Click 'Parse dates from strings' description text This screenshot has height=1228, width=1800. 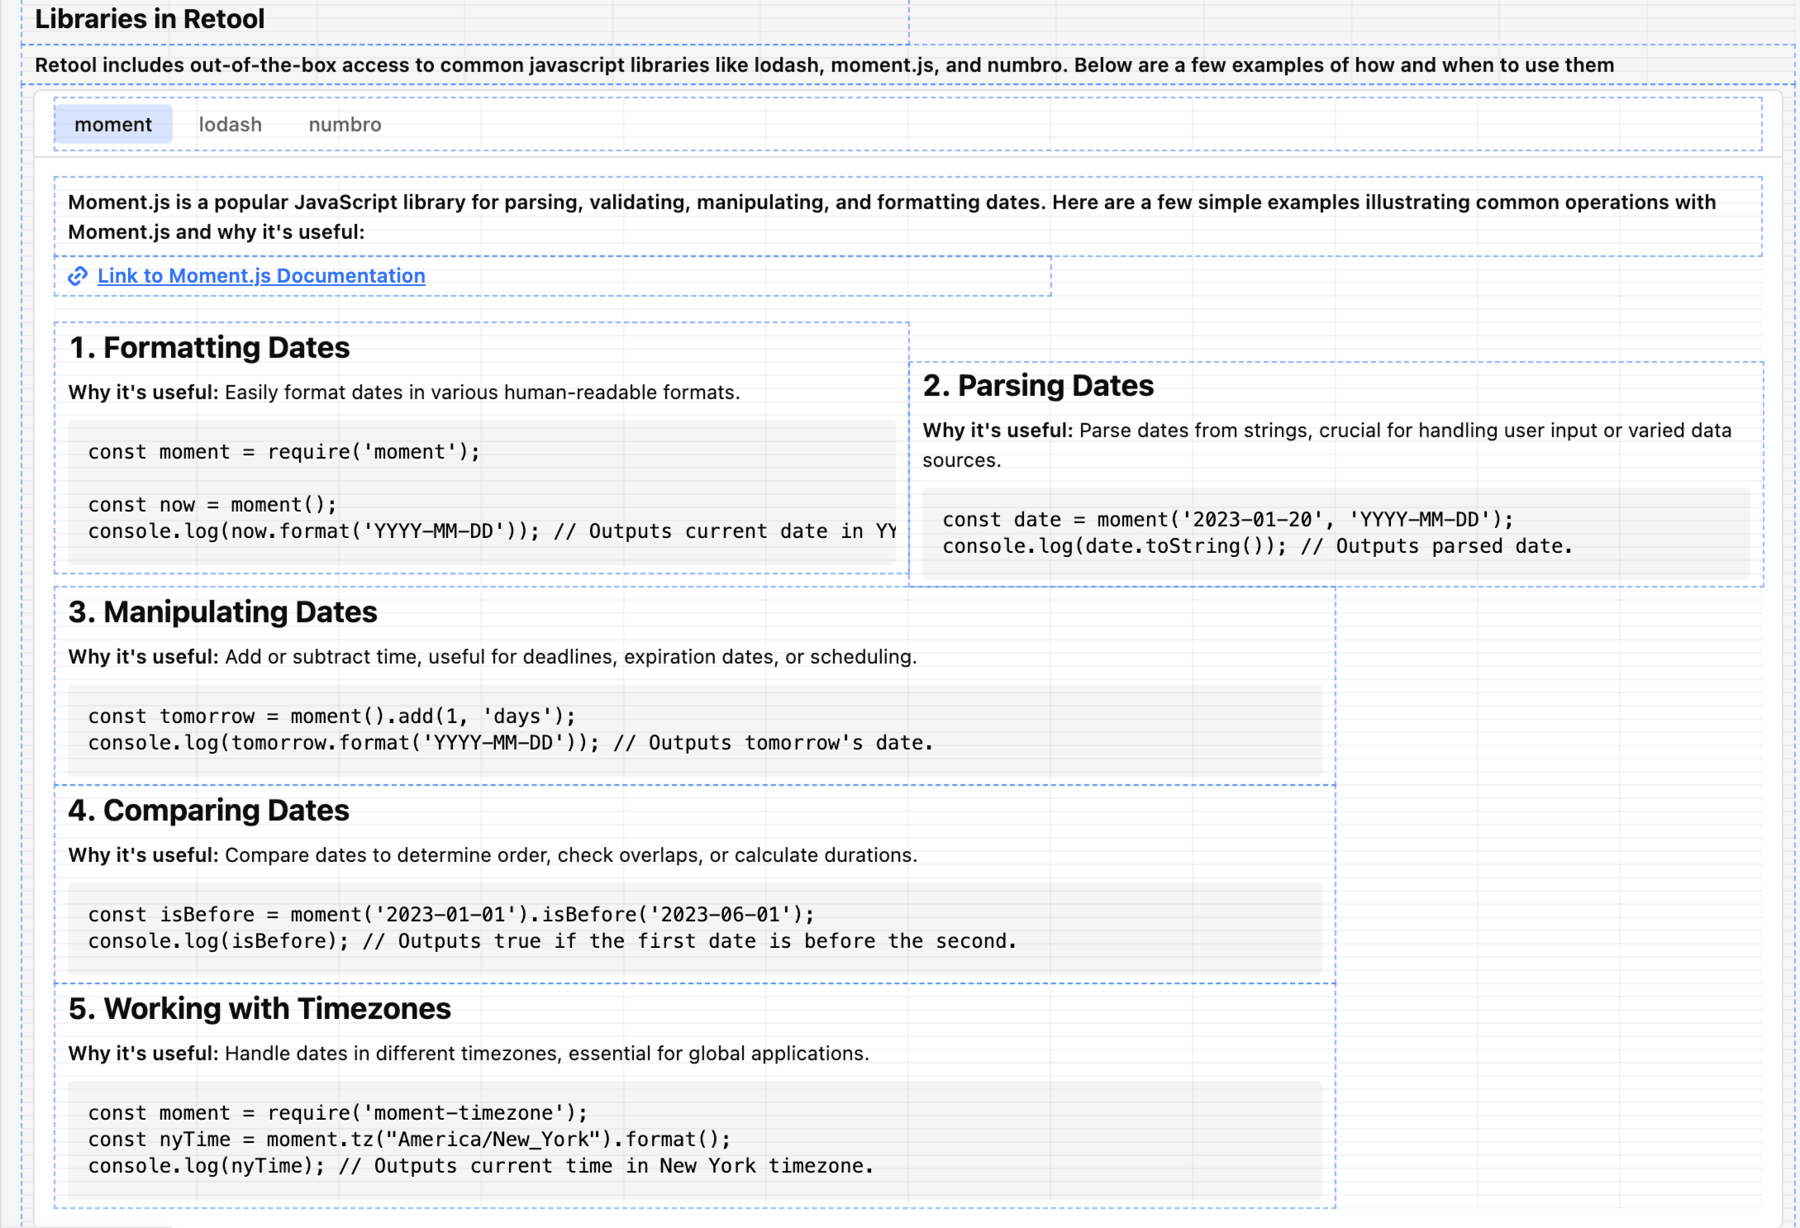coord(1326,445)
